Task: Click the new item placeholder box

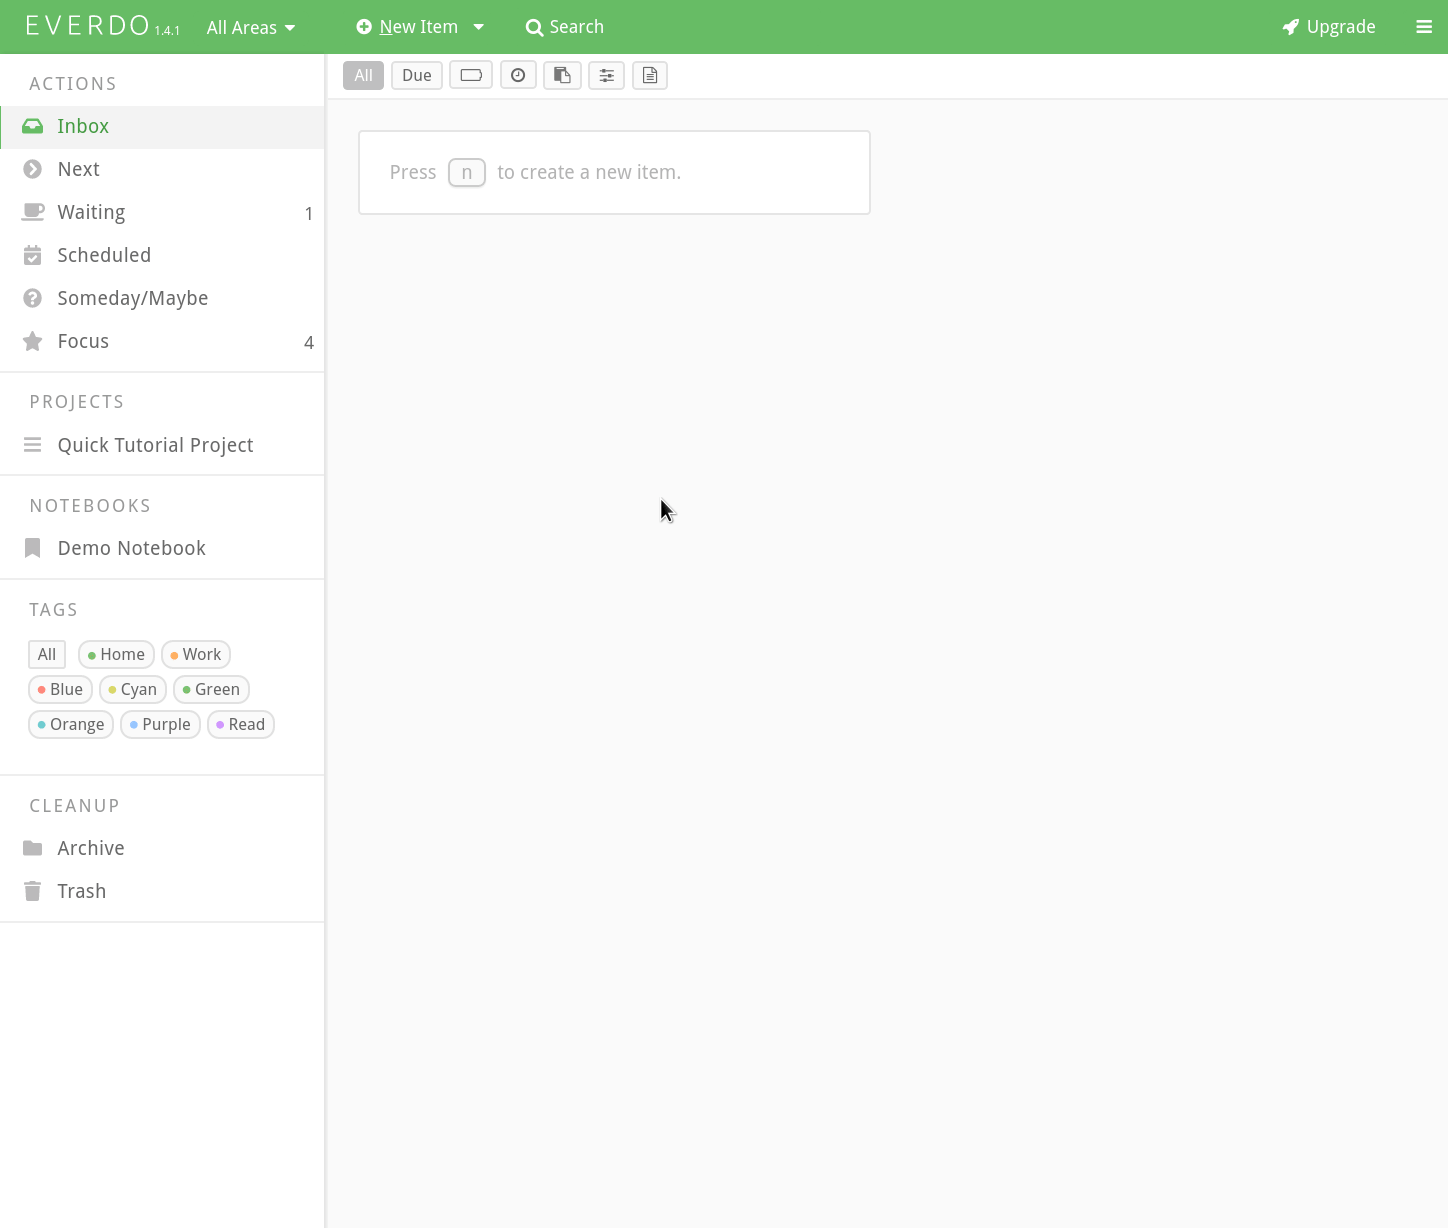Action: (614, 172)
